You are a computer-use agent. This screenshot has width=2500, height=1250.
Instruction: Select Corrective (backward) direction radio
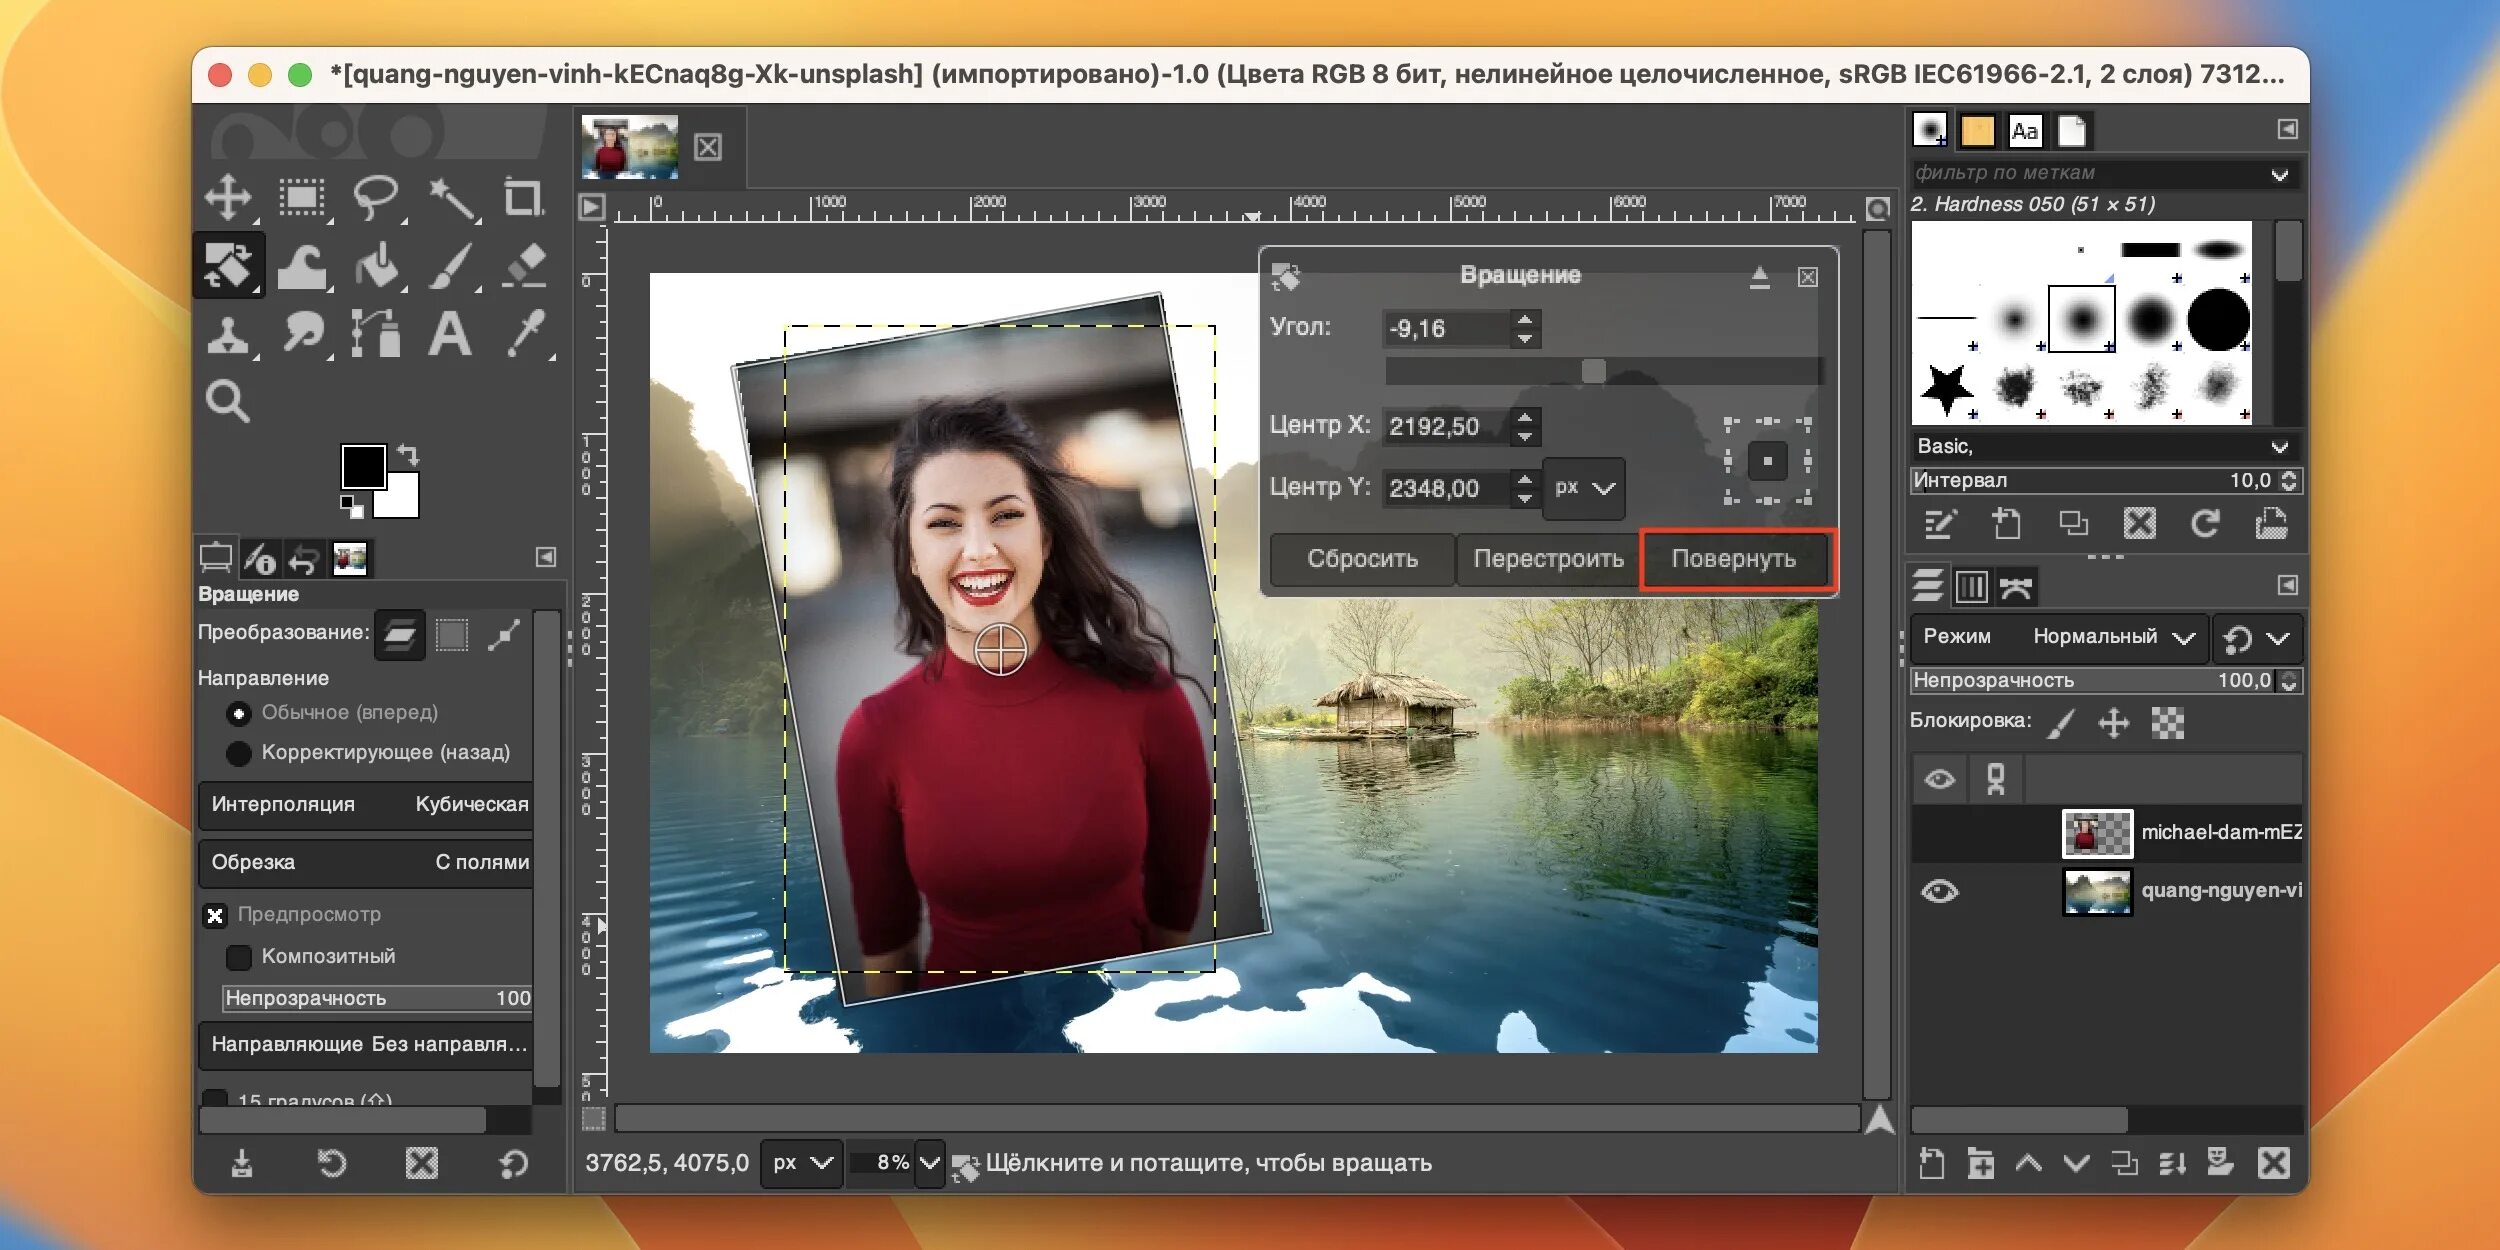238,753
